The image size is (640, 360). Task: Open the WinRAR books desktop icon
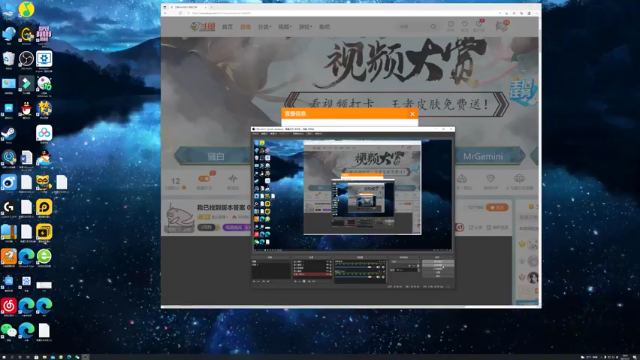(x=9, y=232)
